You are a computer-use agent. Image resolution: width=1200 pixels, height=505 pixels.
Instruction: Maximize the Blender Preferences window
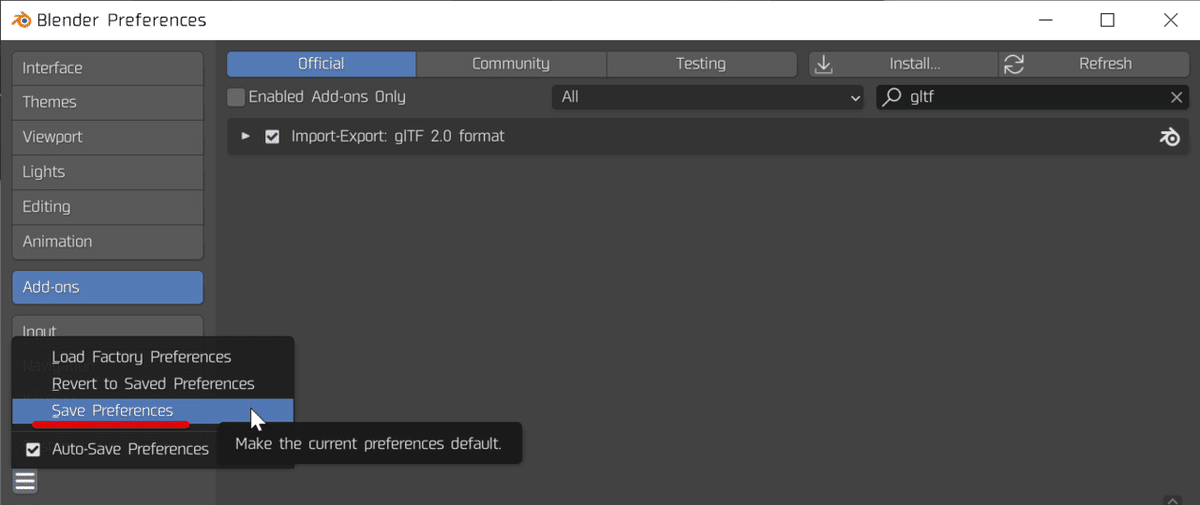(1107, 20)
